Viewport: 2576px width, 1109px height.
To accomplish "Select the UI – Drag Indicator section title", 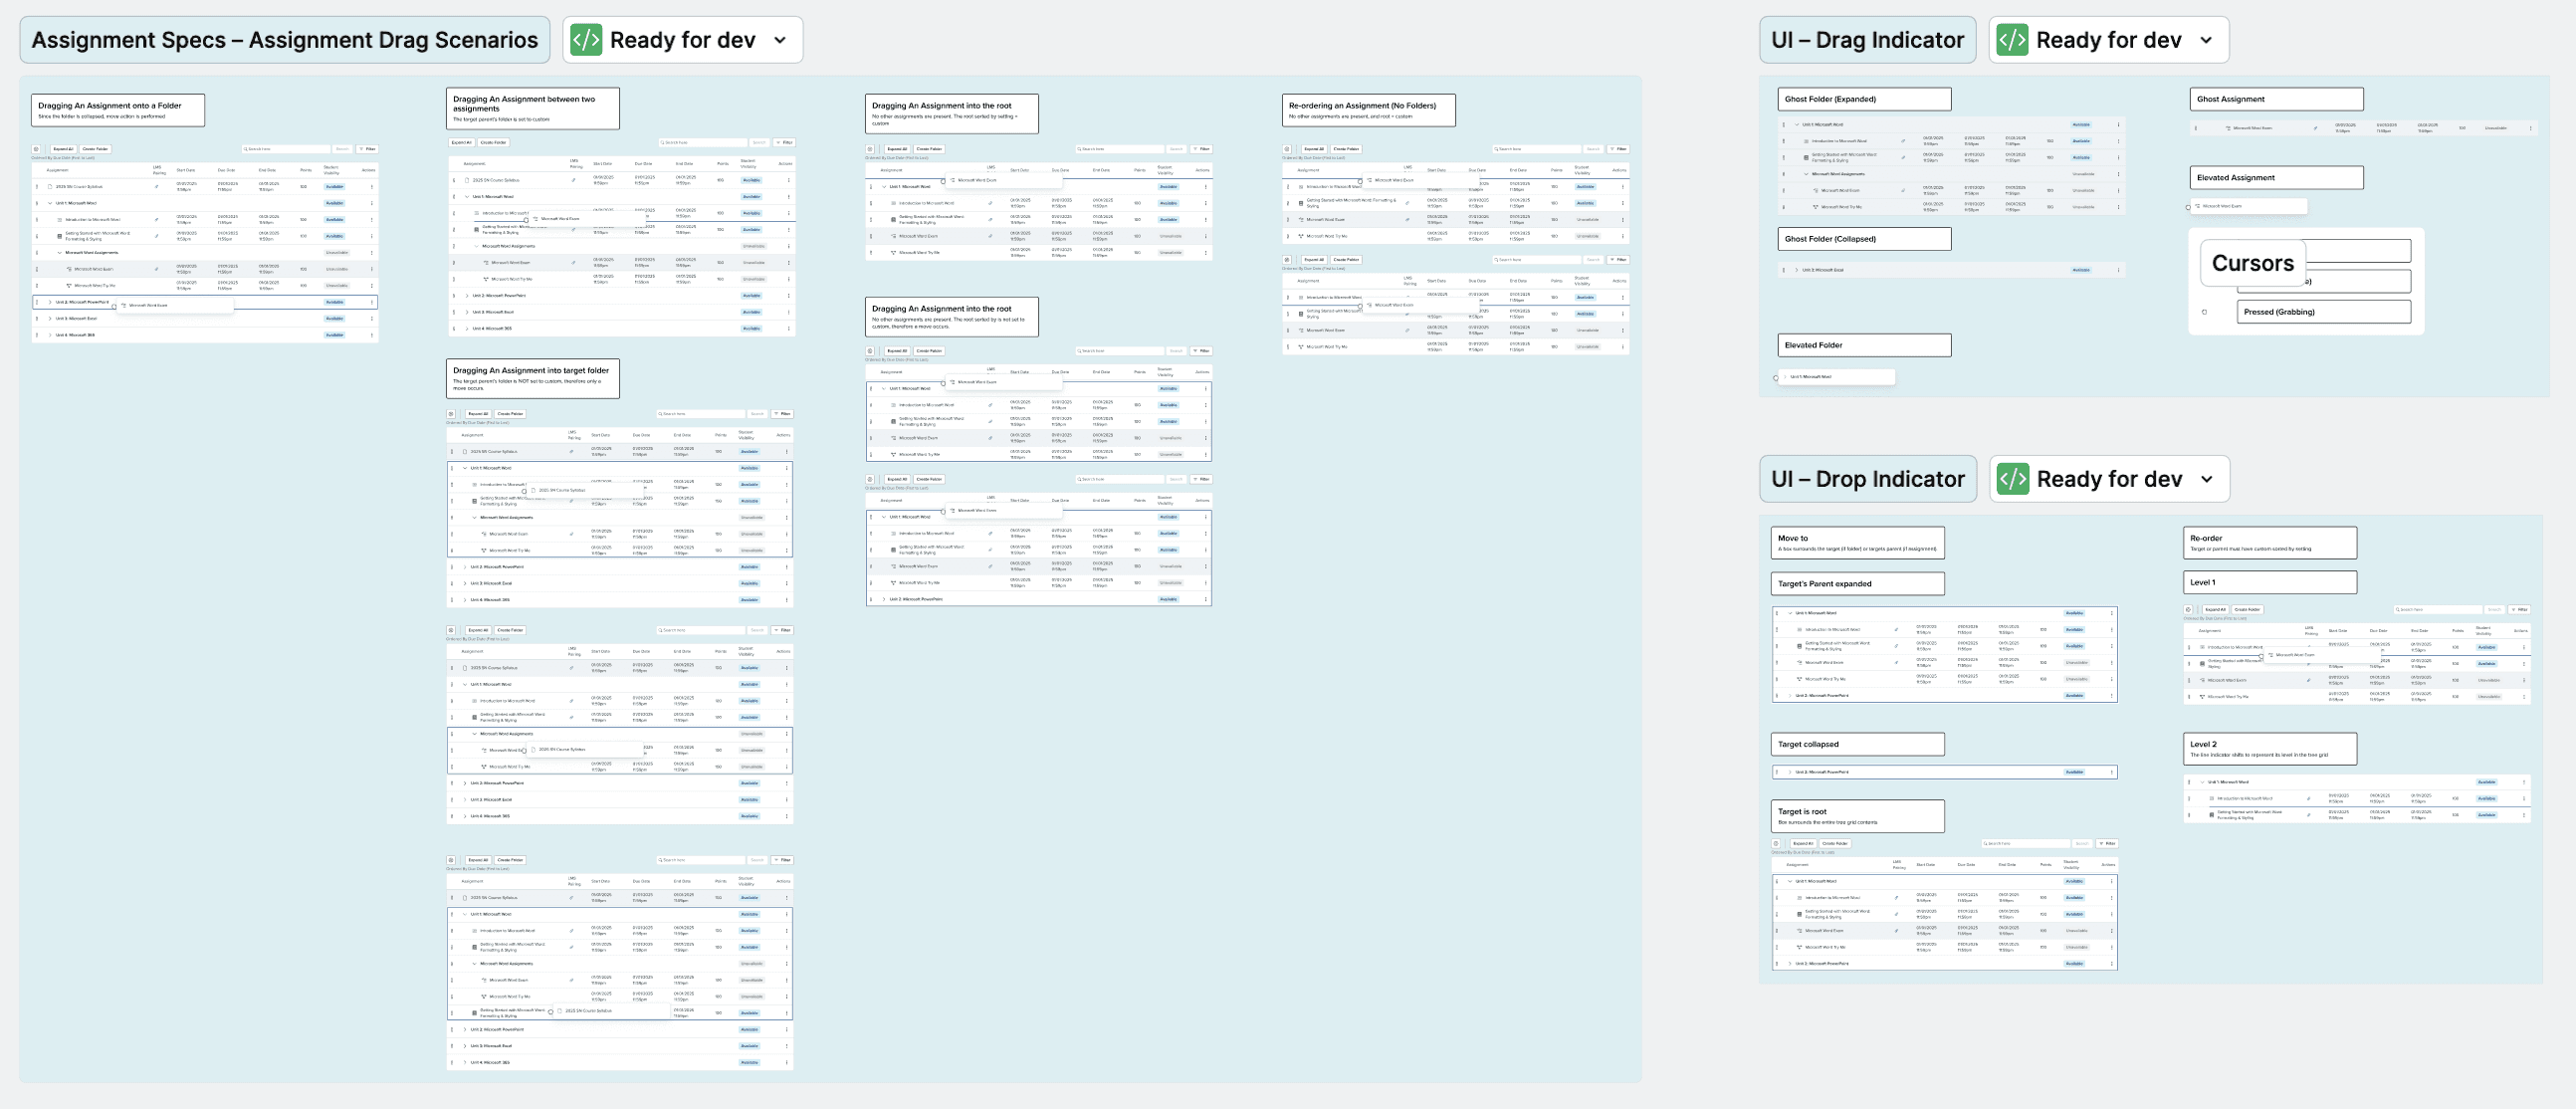I will coord(1866,40).
